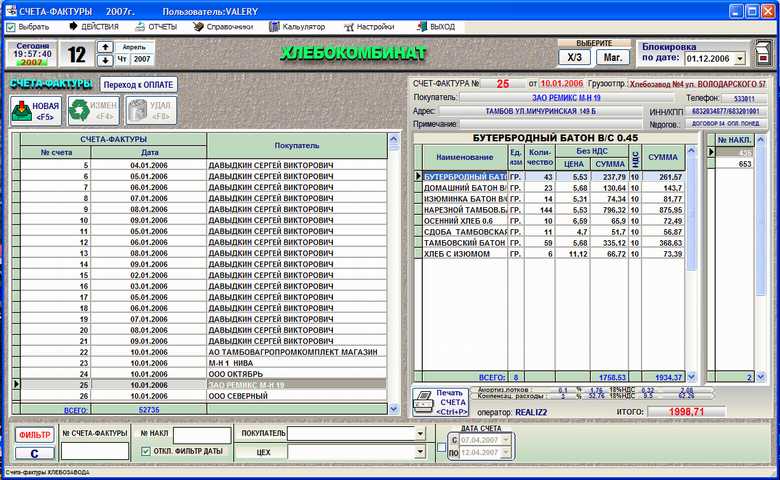
Task: Select invoice row 26 ООО СЕВЕРНЫЙ
Action: (x=203, y=396)
